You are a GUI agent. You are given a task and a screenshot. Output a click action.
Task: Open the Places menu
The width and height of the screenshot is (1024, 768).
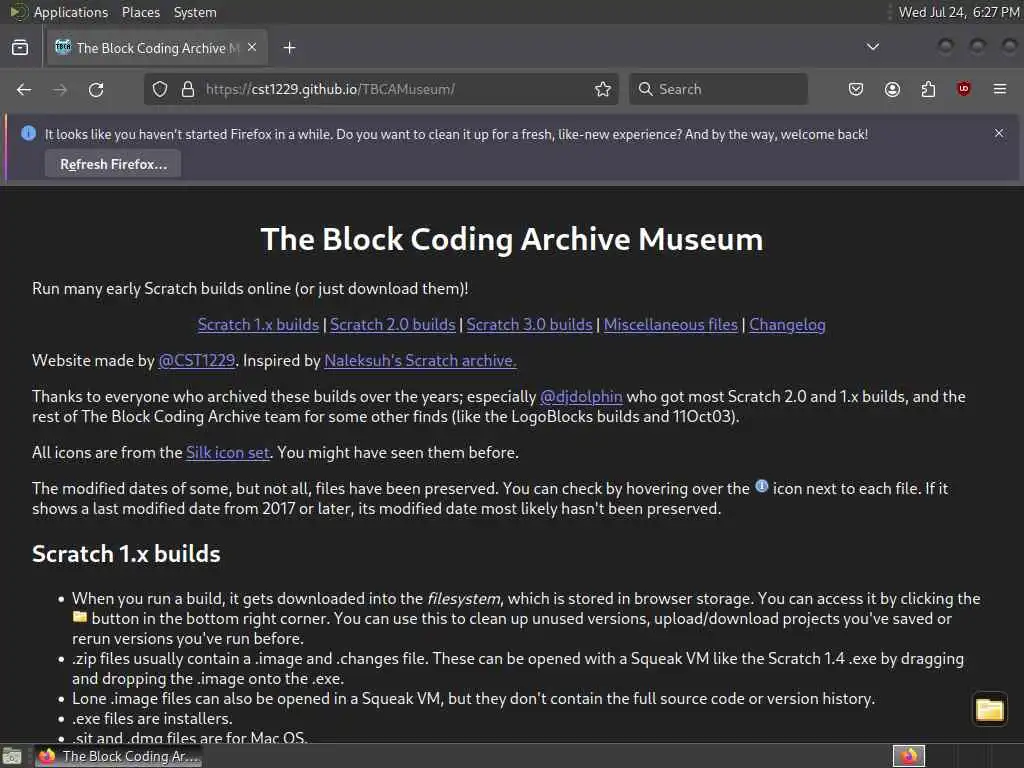[x=140, y=12]
